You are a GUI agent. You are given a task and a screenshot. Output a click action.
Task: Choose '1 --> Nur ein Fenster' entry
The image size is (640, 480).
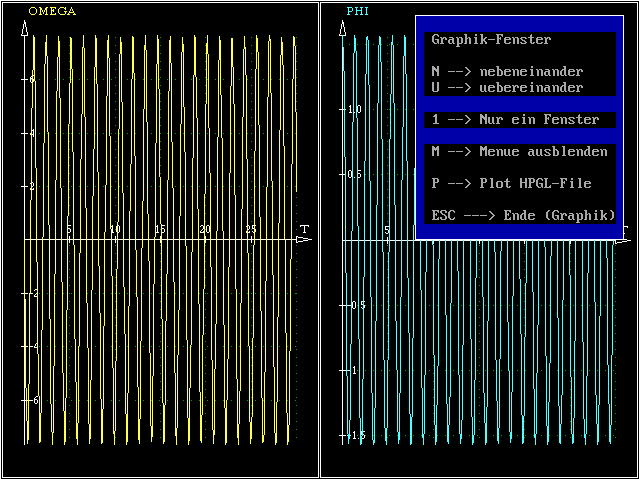[x=515, y=120]
